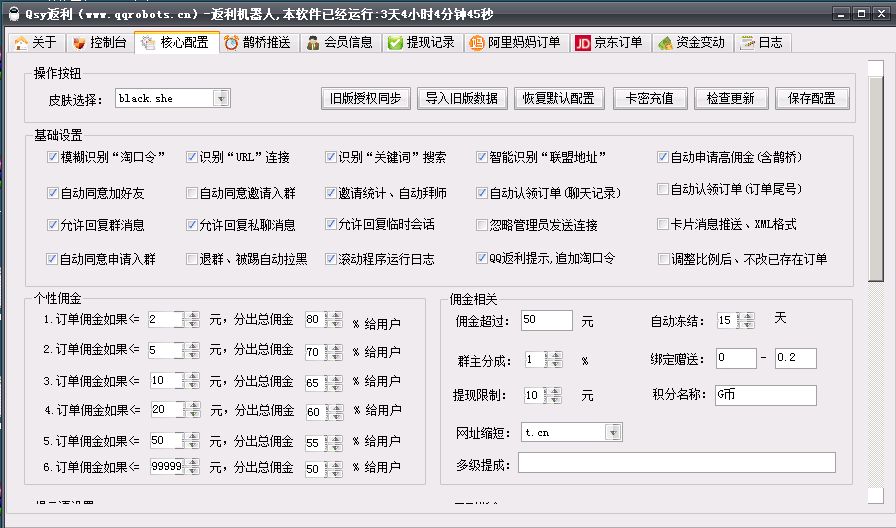Screen dimensions: 896x528
Task: Switch to the 提现记录 tab
Action: [x=422, y=42]
